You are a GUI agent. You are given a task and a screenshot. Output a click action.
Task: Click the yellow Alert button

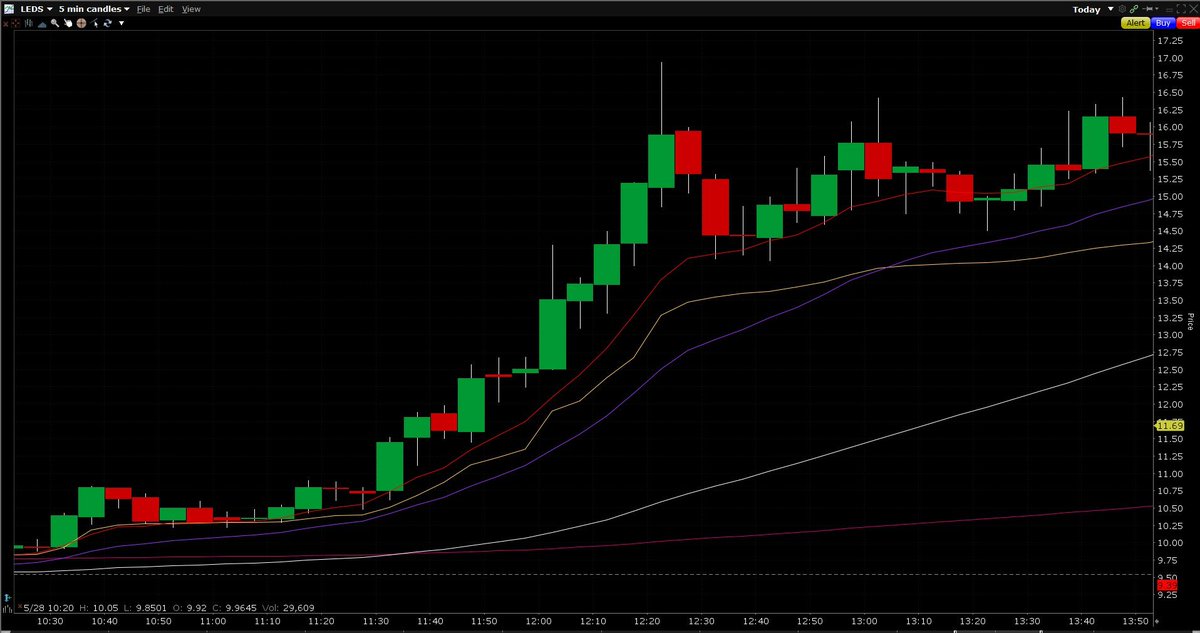point(1135,22)
